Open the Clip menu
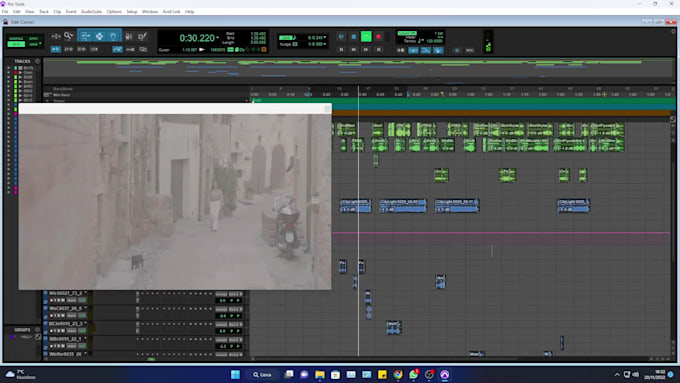The height and width of the screenshot is (383, 680). pyautogui.click(x=57, y=12)
